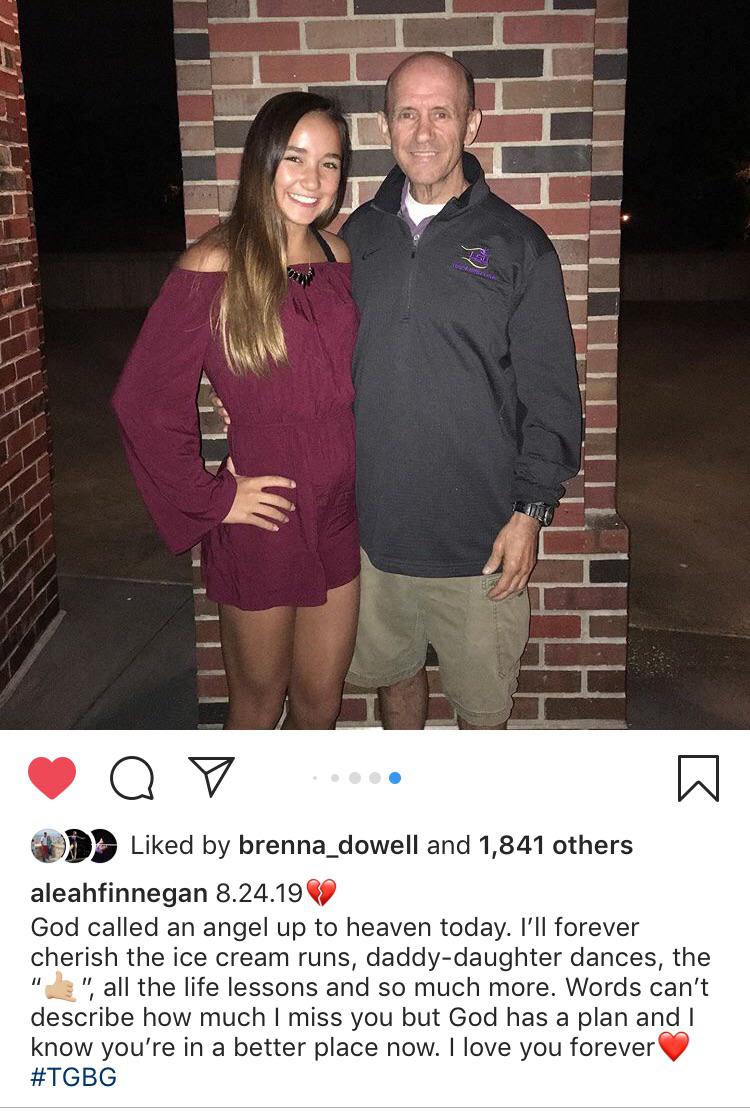Viewport: 750px width, 1111px height.
Task: Open aleahfinnegan's profile from the caption
Action: point(119,893)
